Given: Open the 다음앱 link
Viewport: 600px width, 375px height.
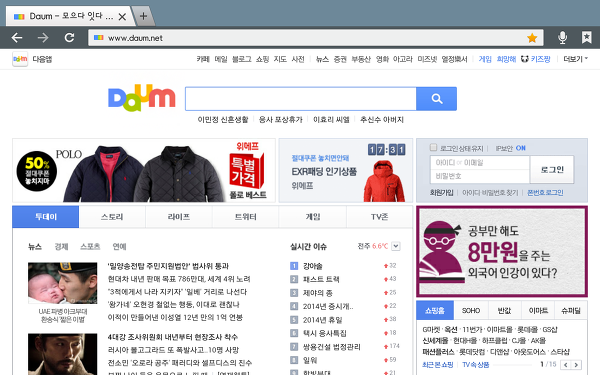Looking at the screenshot, I should pyautogui.click(x=42, y=59).
